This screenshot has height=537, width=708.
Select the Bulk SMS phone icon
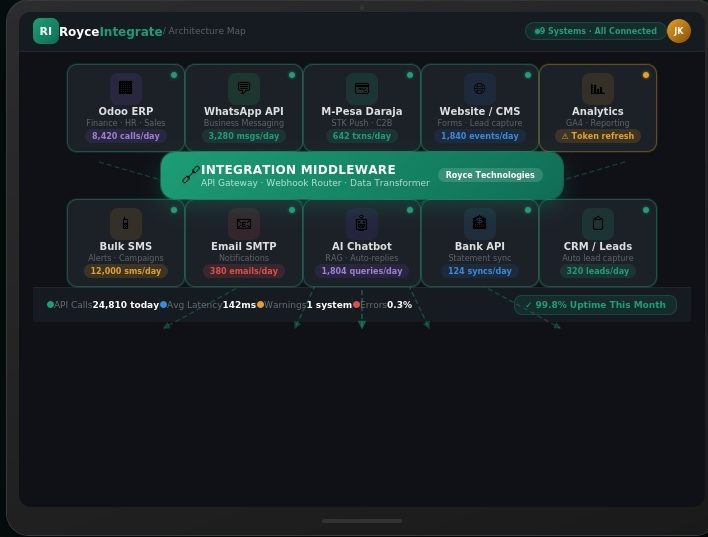(125, 223)
